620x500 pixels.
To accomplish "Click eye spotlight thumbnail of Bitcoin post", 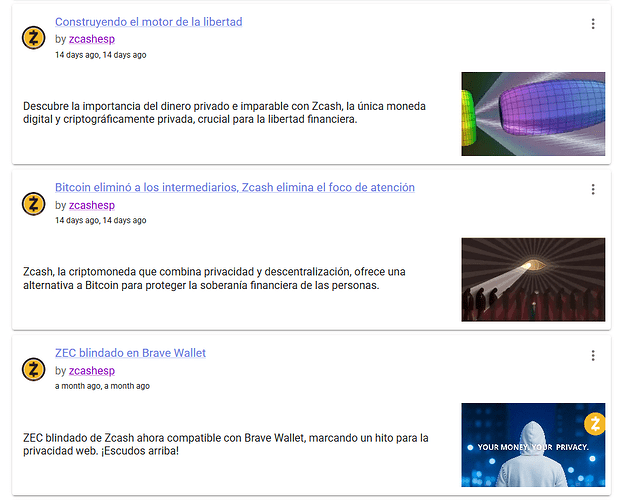I will (x=533, y=279).
